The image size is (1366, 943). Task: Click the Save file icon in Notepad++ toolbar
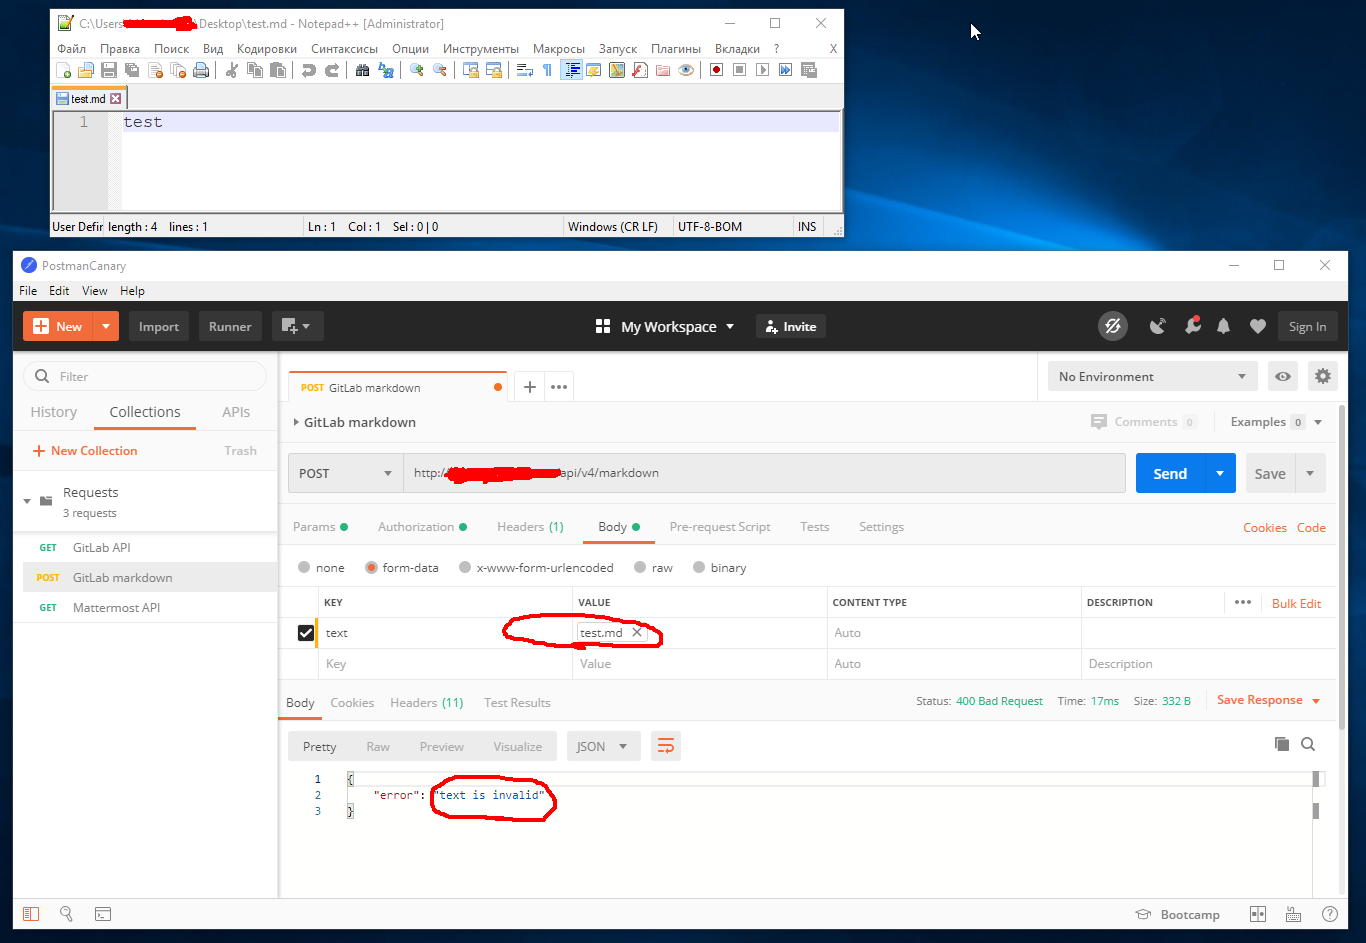pyautogui.click(x=109, y=70)
